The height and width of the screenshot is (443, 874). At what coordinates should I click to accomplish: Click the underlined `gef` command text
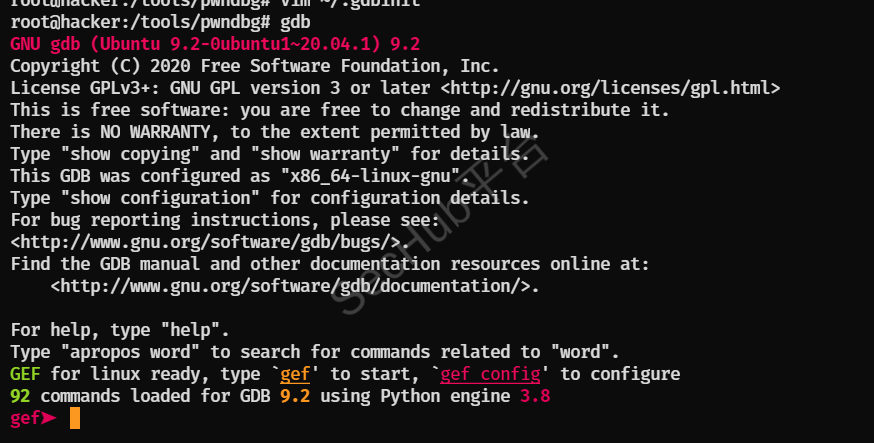pos(295,374)
